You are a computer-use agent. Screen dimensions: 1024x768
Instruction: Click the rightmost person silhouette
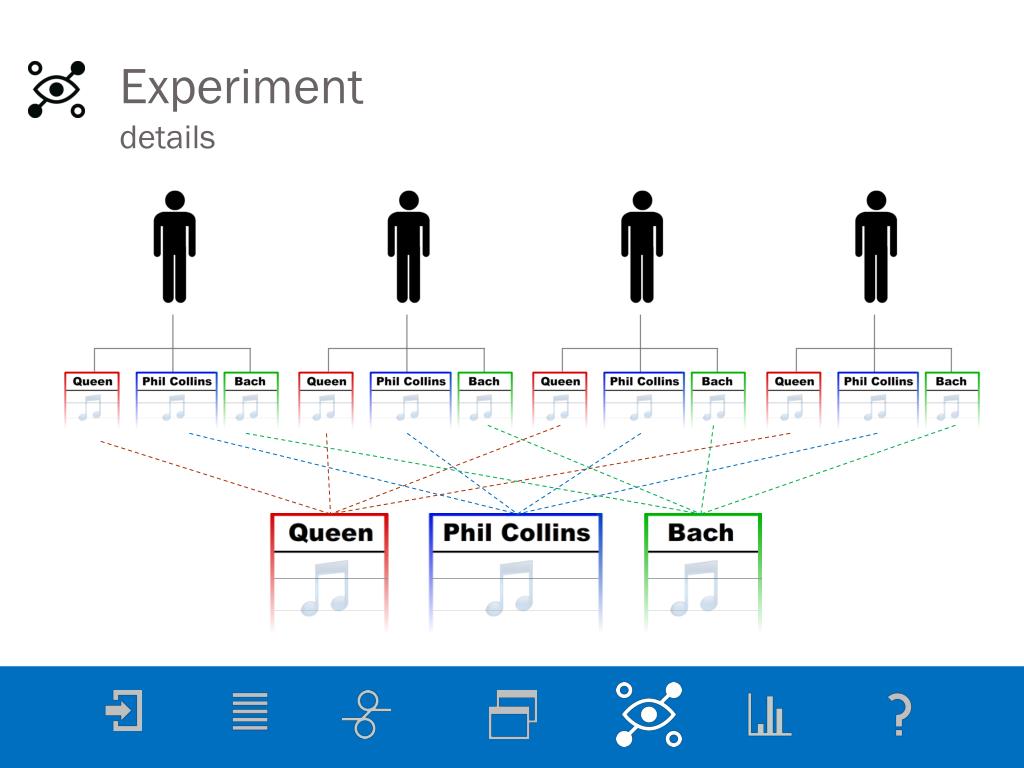click(876, 247)
